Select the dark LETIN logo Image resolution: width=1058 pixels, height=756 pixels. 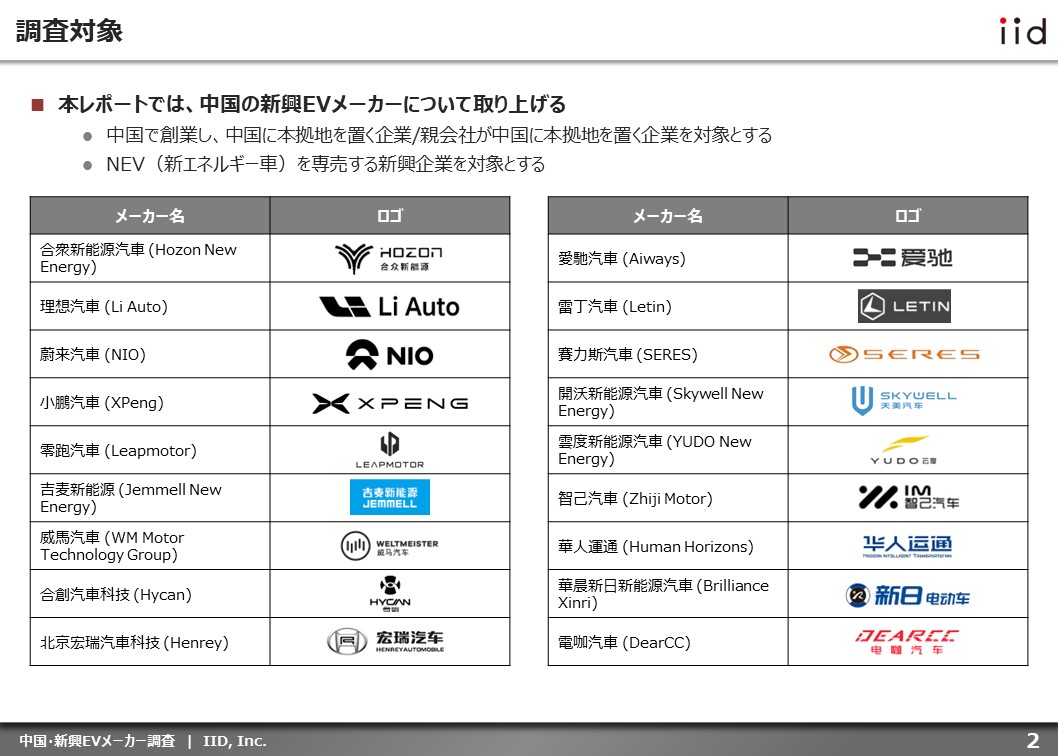point(904,306)
